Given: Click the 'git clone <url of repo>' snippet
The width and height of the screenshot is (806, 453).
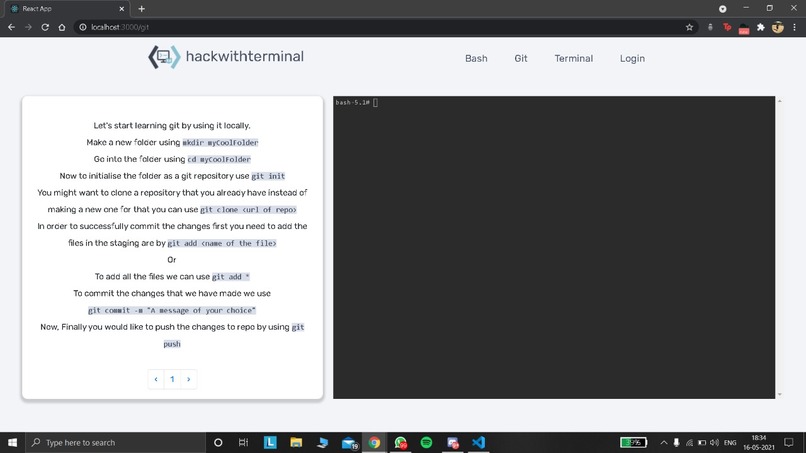Looking at the screenshot, I should coord(248,210).
